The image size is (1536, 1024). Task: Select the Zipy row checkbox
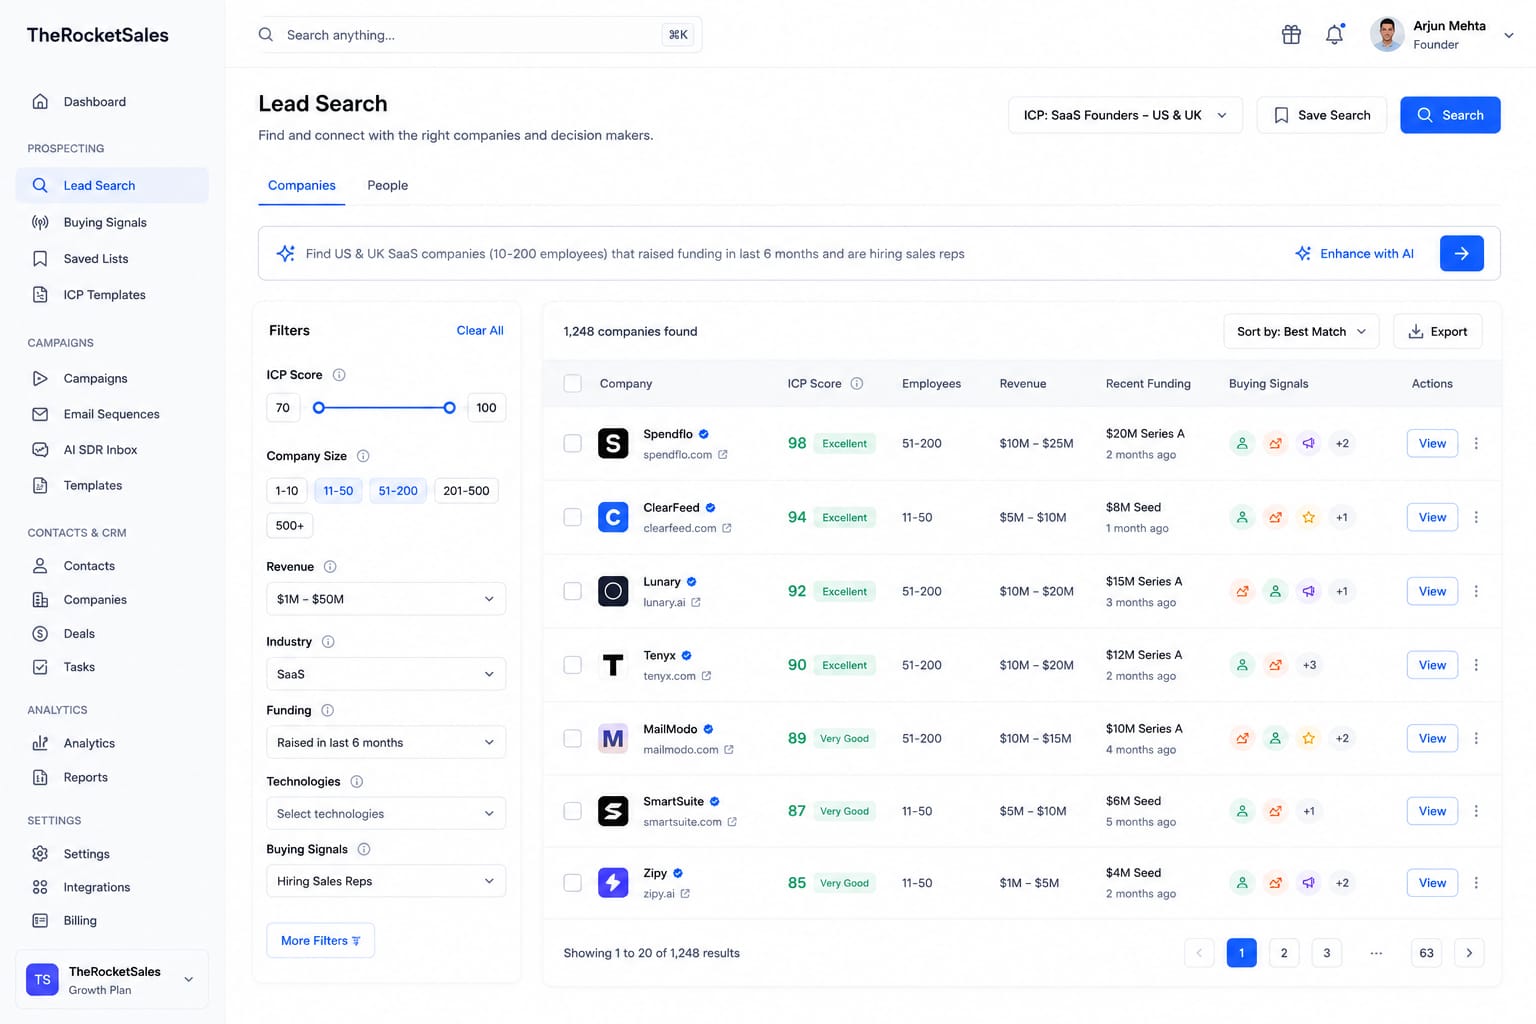tap(573, 883)
